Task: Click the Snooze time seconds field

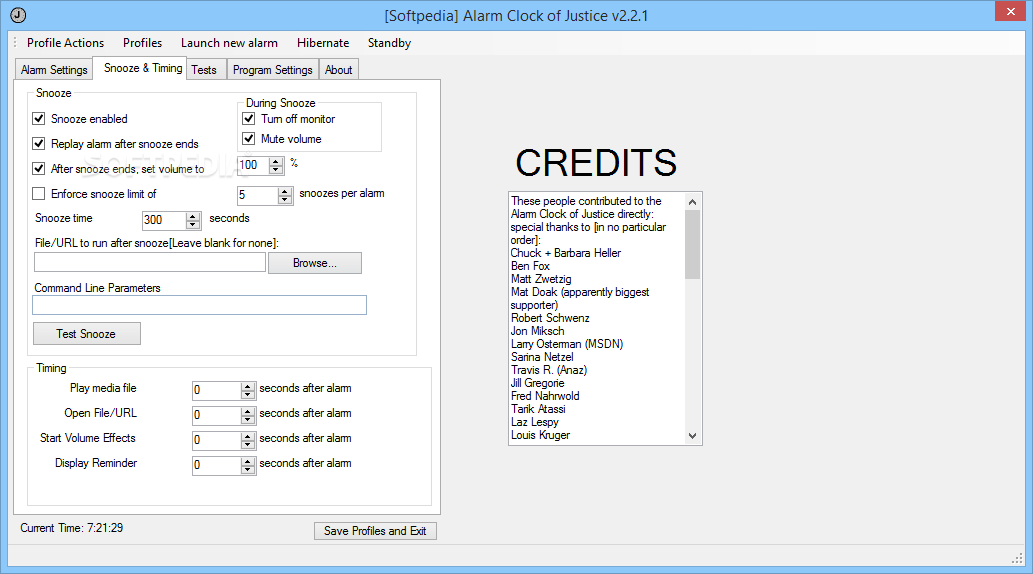Action: coord(164,220)
